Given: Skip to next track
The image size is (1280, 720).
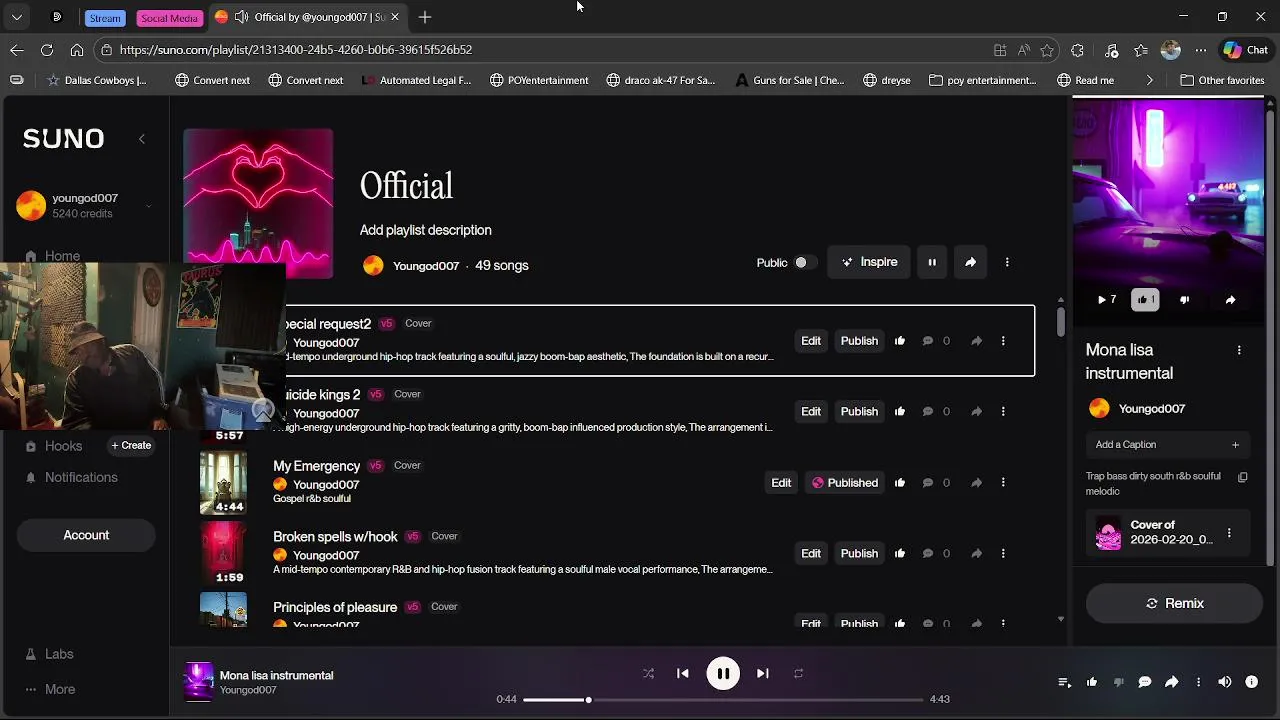Looking at the screenshot, I should (763, 674).
